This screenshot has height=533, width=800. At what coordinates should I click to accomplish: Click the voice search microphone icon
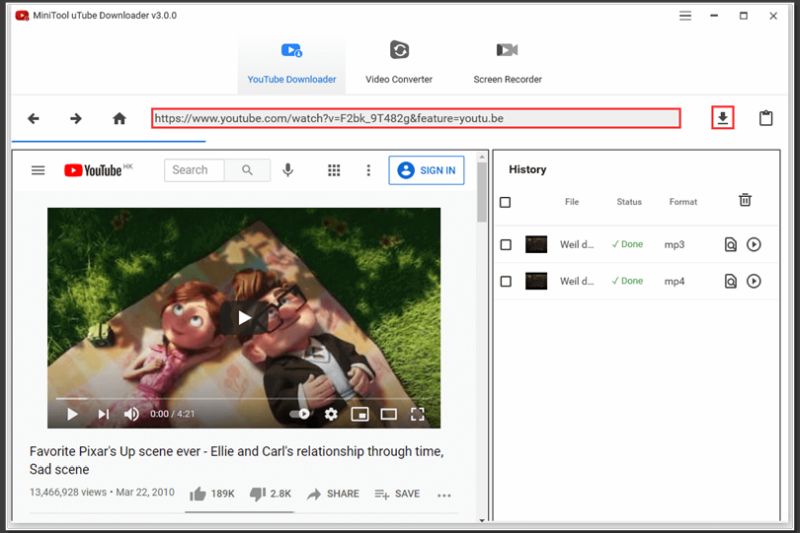(x=288, y=170)
